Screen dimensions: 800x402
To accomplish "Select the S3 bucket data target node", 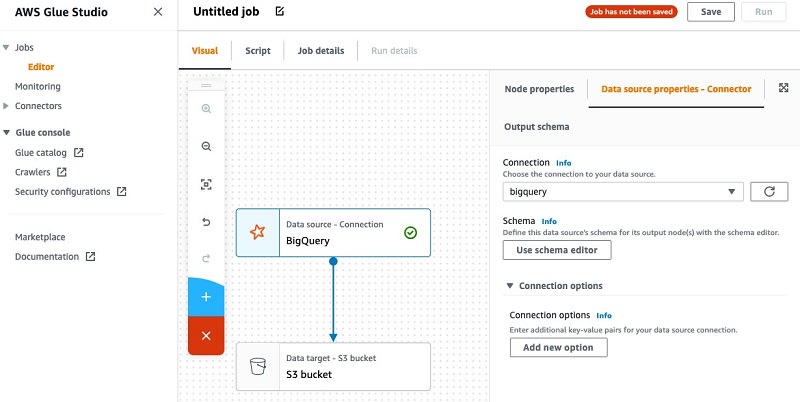I will point(333,366).
